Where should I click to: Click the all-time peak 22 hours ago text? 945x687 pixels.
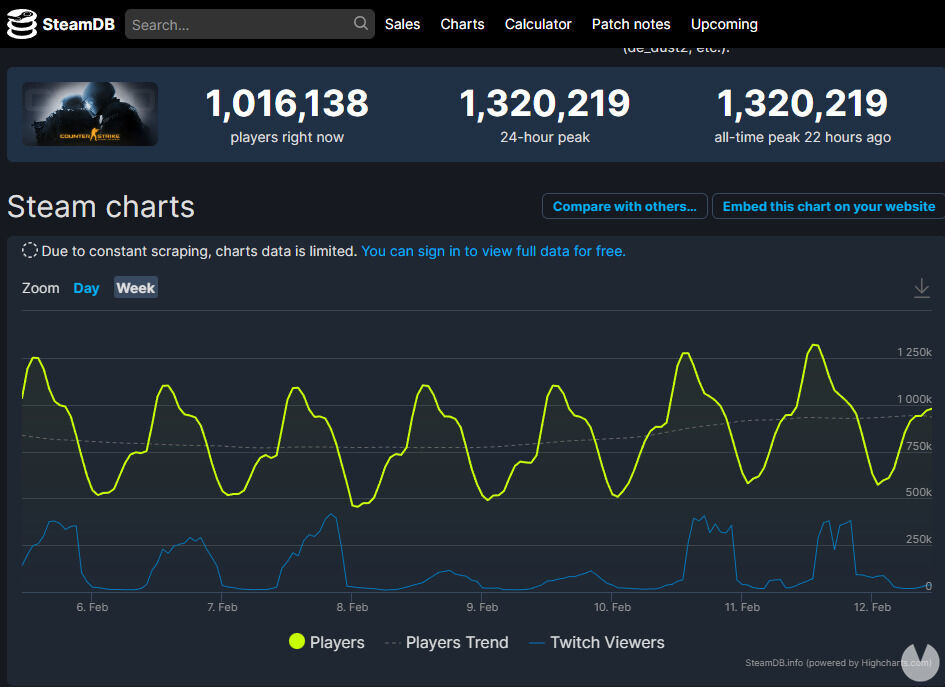point(803,137)
